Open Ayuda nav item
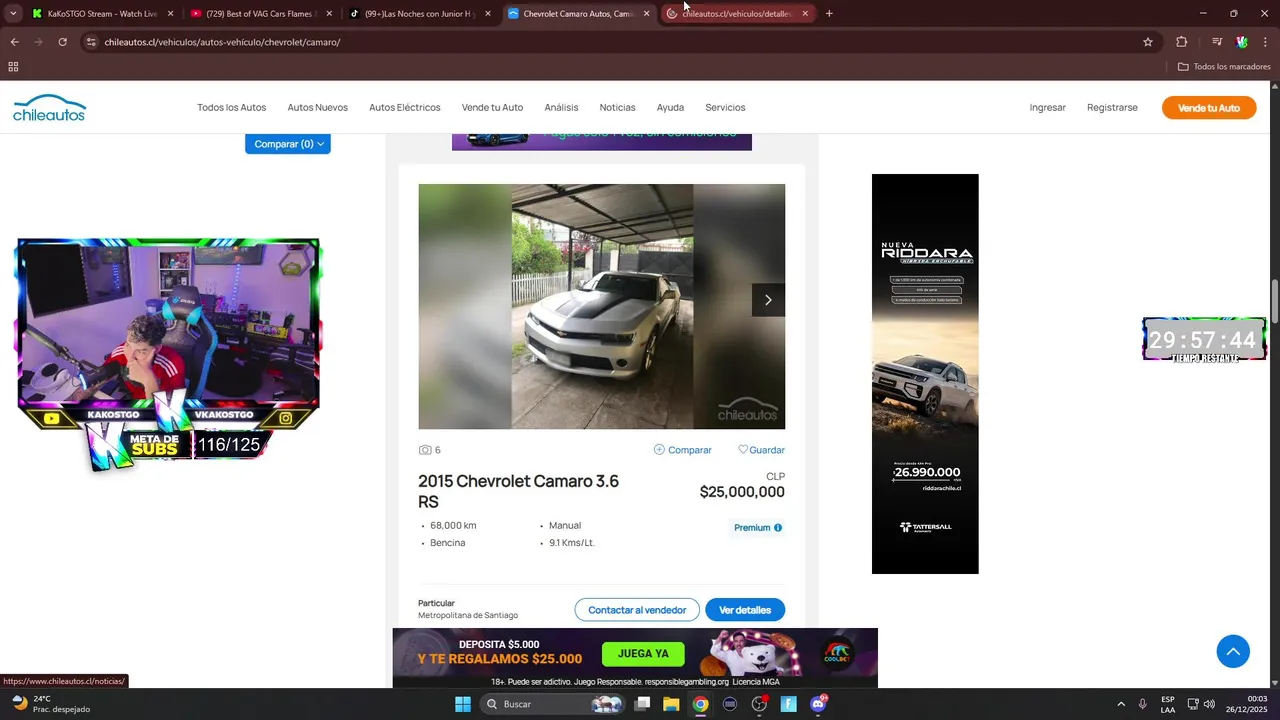The image size is (1280, 720). coord(670,107)
